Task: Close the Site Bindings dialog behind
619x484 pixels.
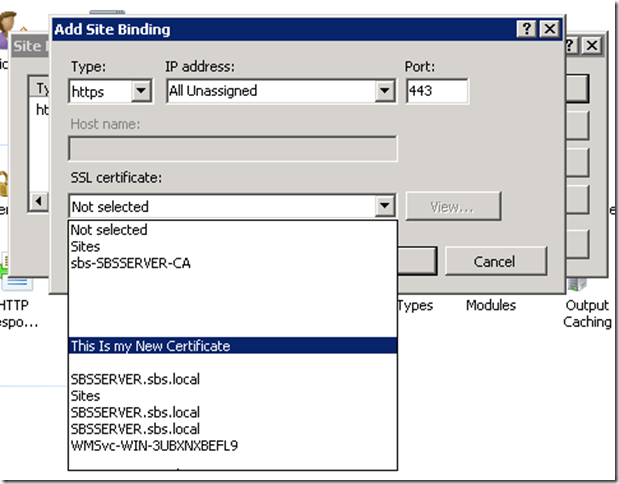Action: pos(592,46)
